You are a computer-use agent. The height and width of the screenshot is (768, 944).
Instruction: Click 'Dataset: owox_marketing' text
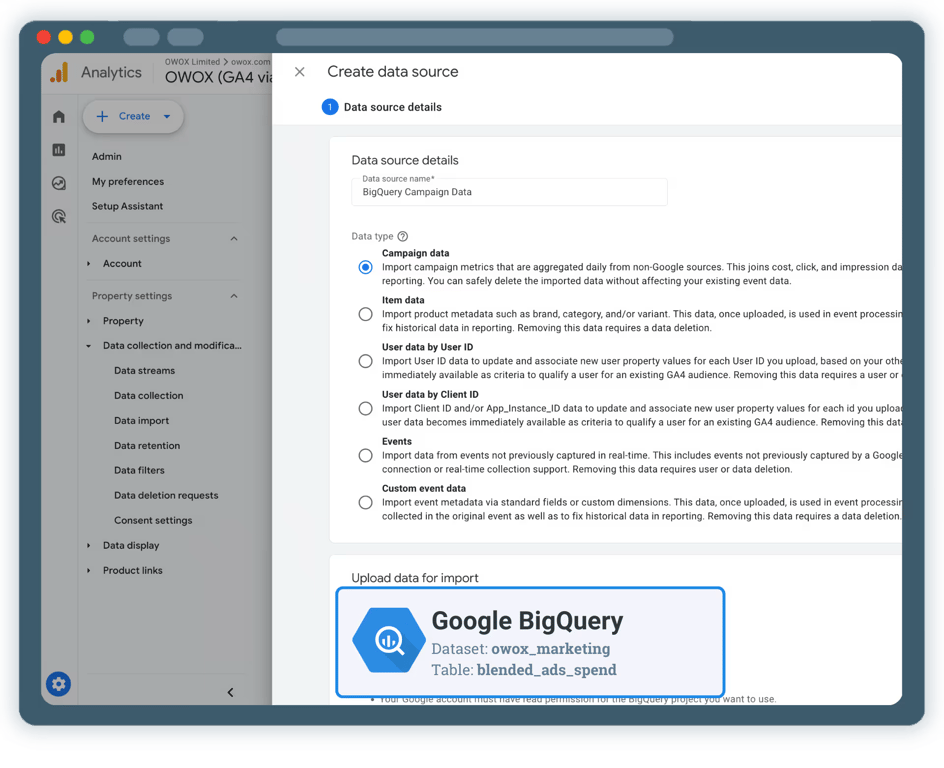tap(521, 649)
